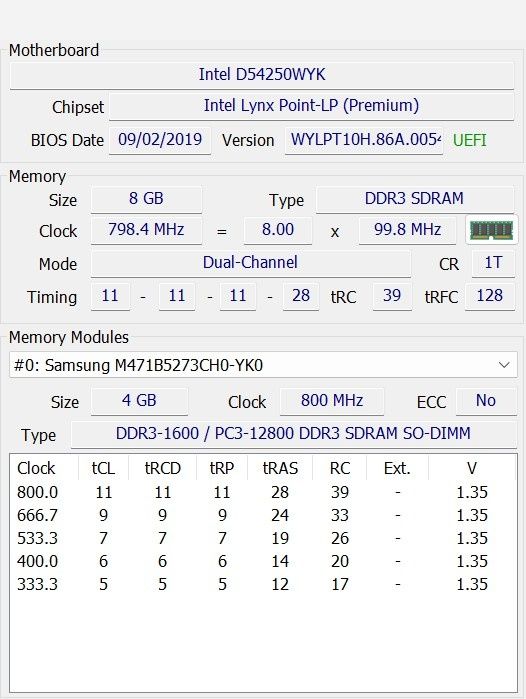
Task: Select the 666.7 clock timing row
Action: (x=263, y=515)
